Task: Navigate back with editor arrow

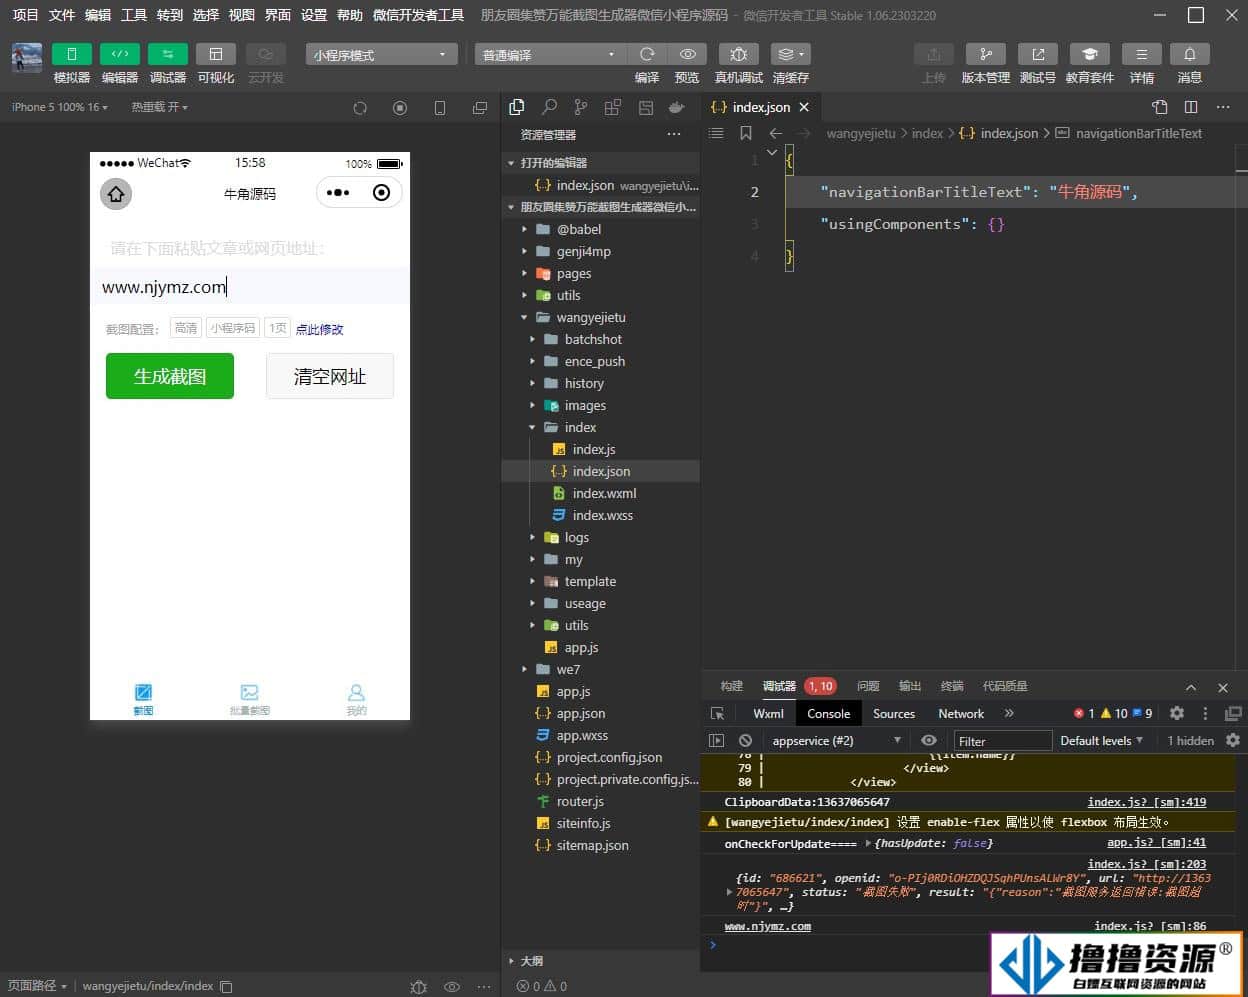Action: click(775, 133)
